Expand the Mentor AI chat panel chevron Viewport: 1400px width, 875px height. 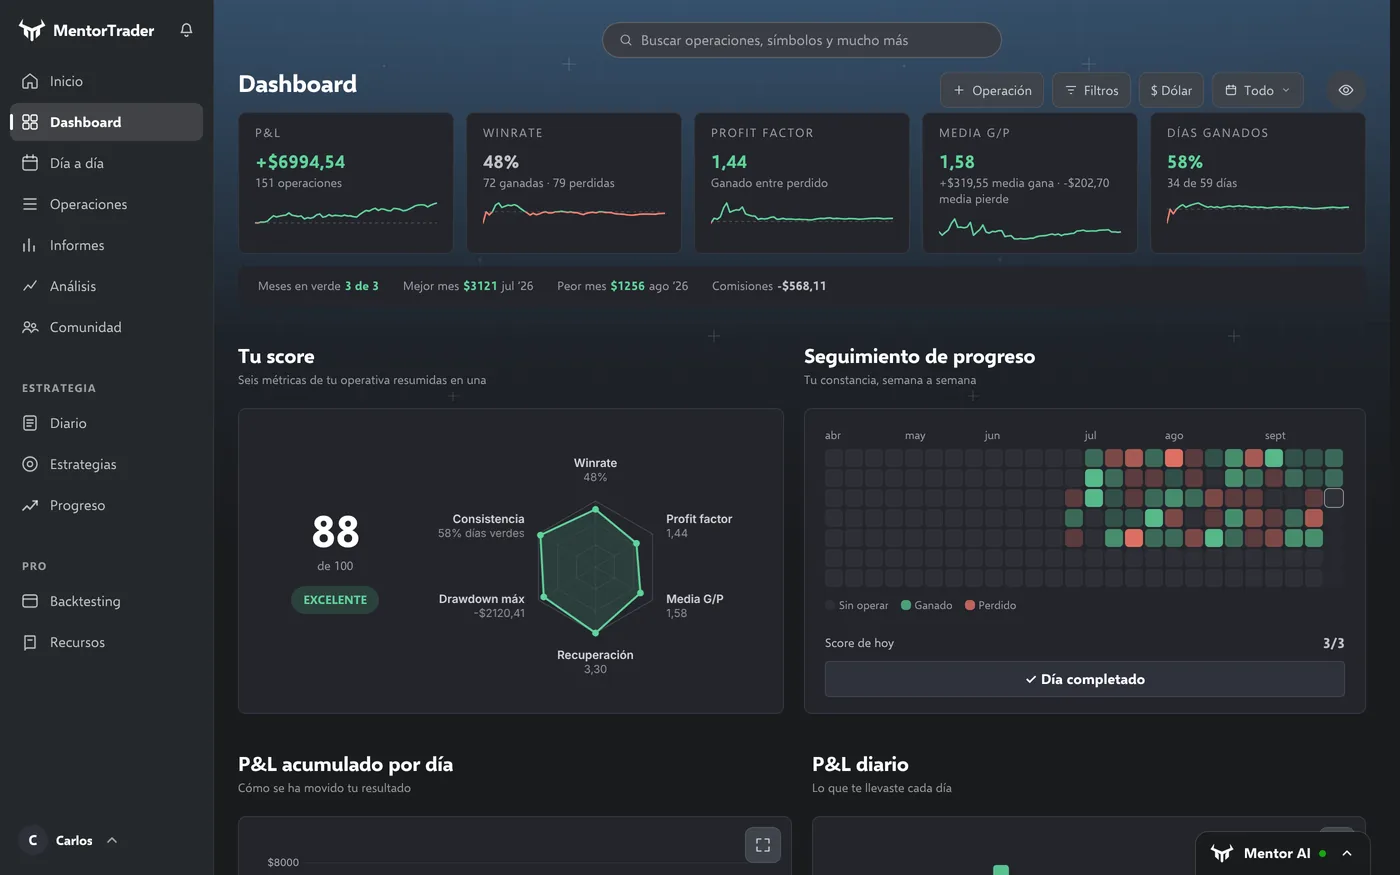pyautogui.click(x=1347, y=853)
